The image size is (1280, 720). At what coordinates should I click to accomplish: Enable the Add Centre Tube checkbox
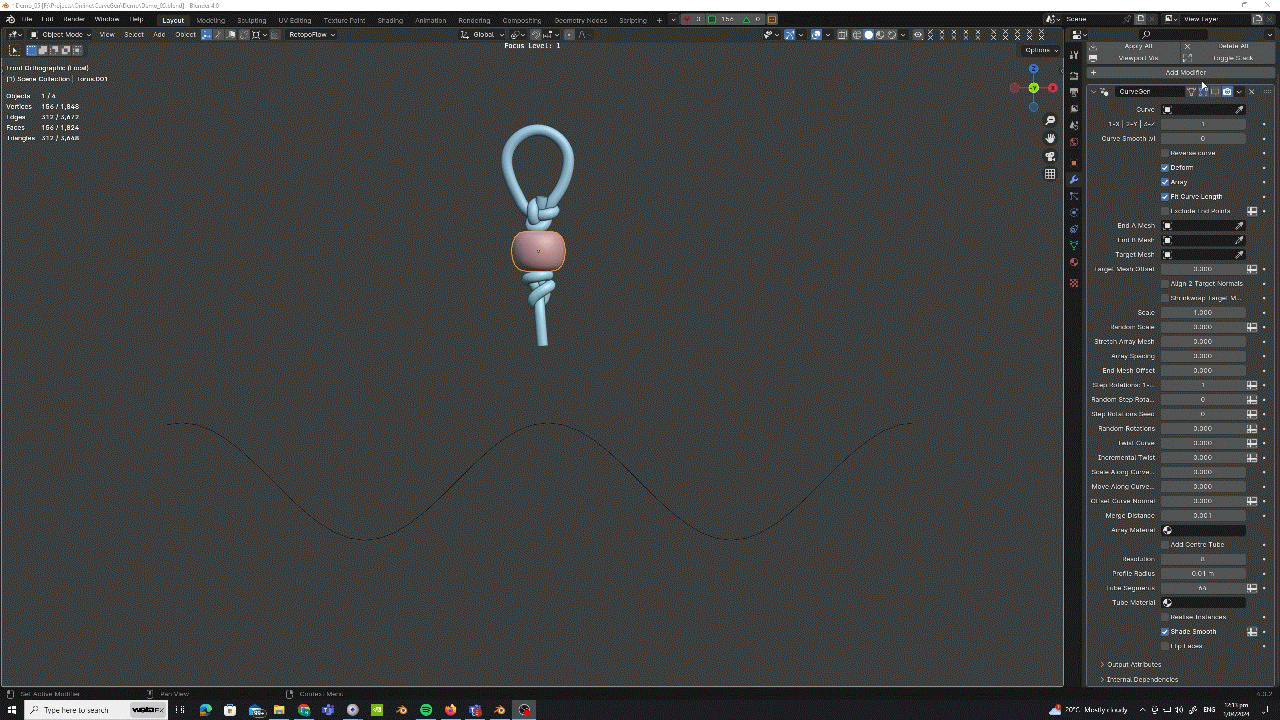pyautogui.click(x=1165, y=545)
